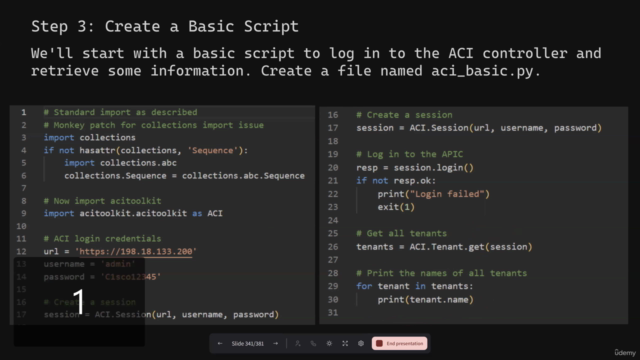The height and width of the screenshot is (360, 640).
Task: Click code line 'import collections.abc'
Action: [120, 163]
